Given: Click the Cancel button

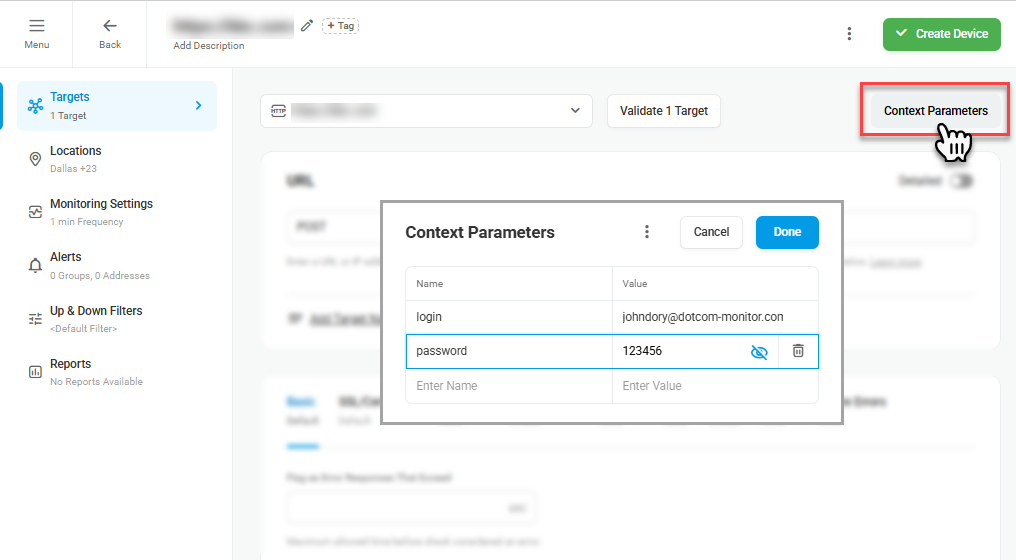Looking at the screenshot, I should point(711,232).
